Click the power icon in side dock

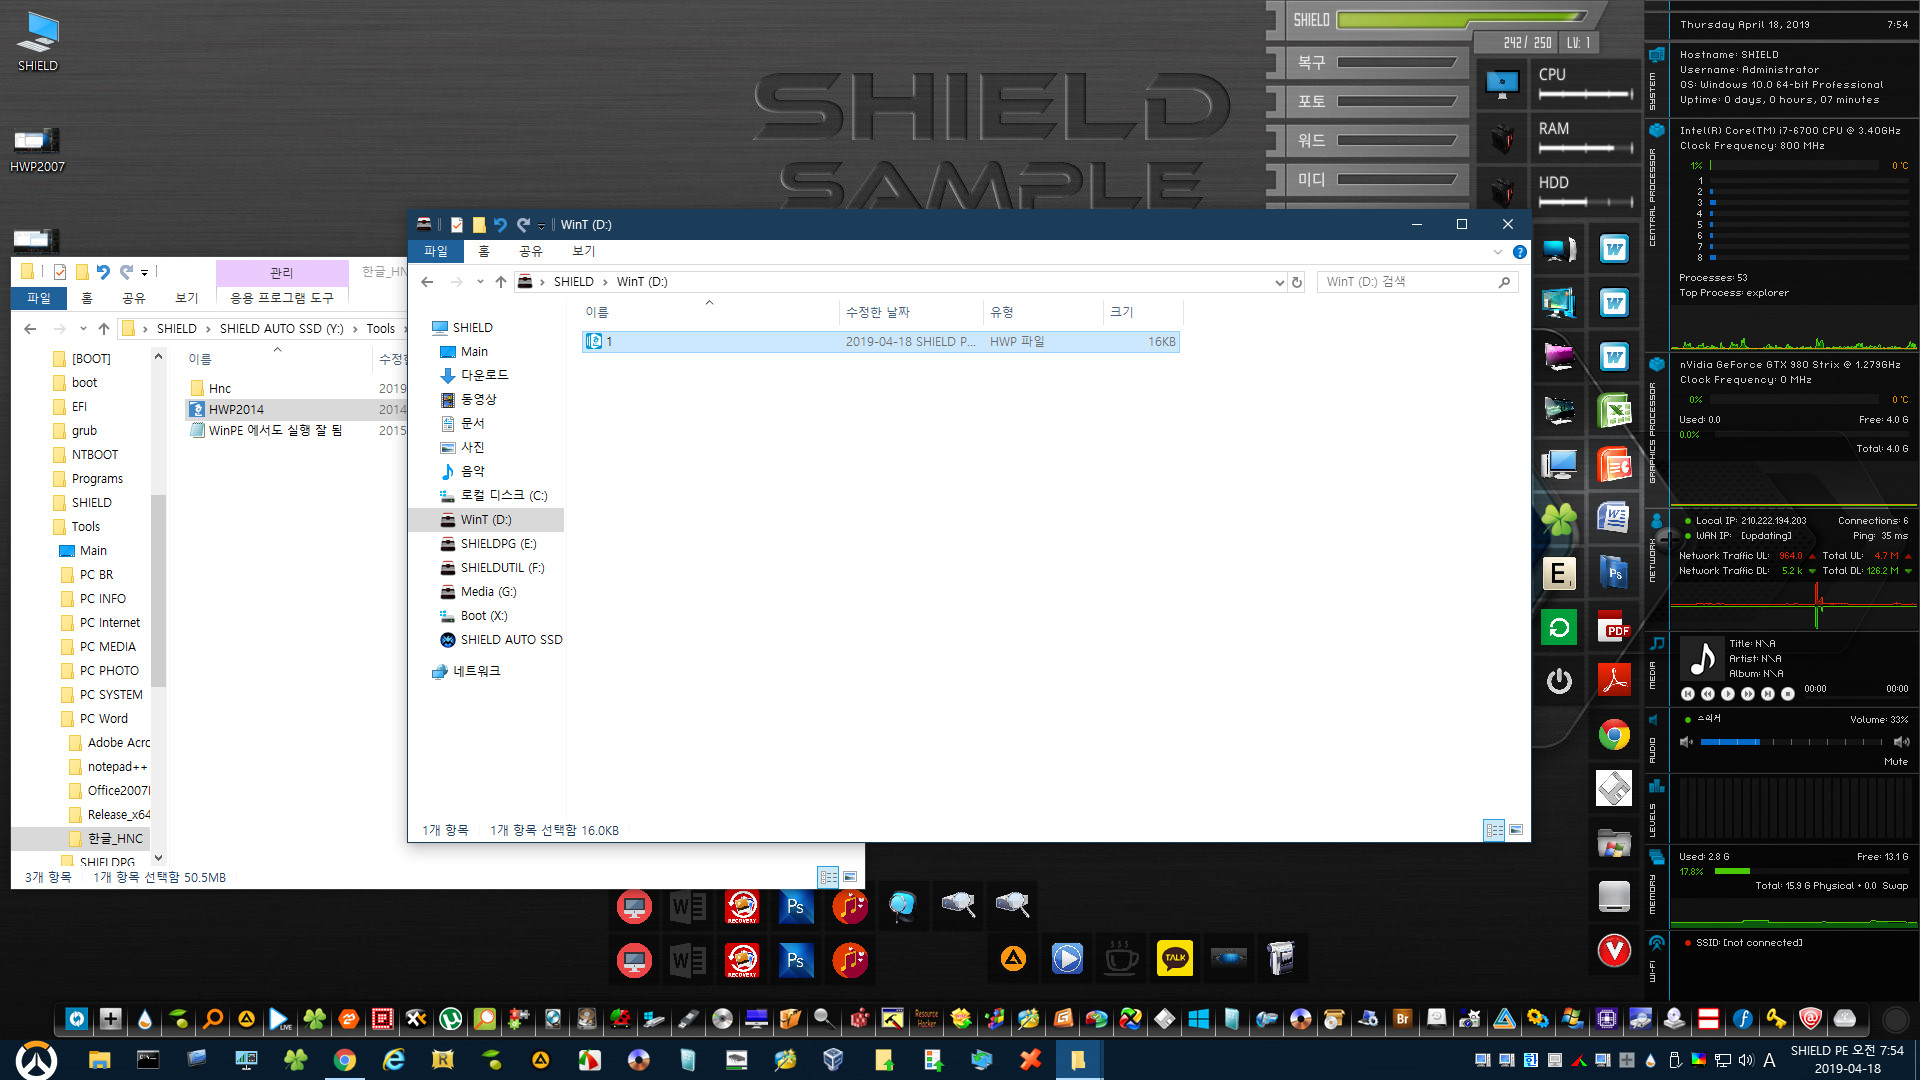1559,681
